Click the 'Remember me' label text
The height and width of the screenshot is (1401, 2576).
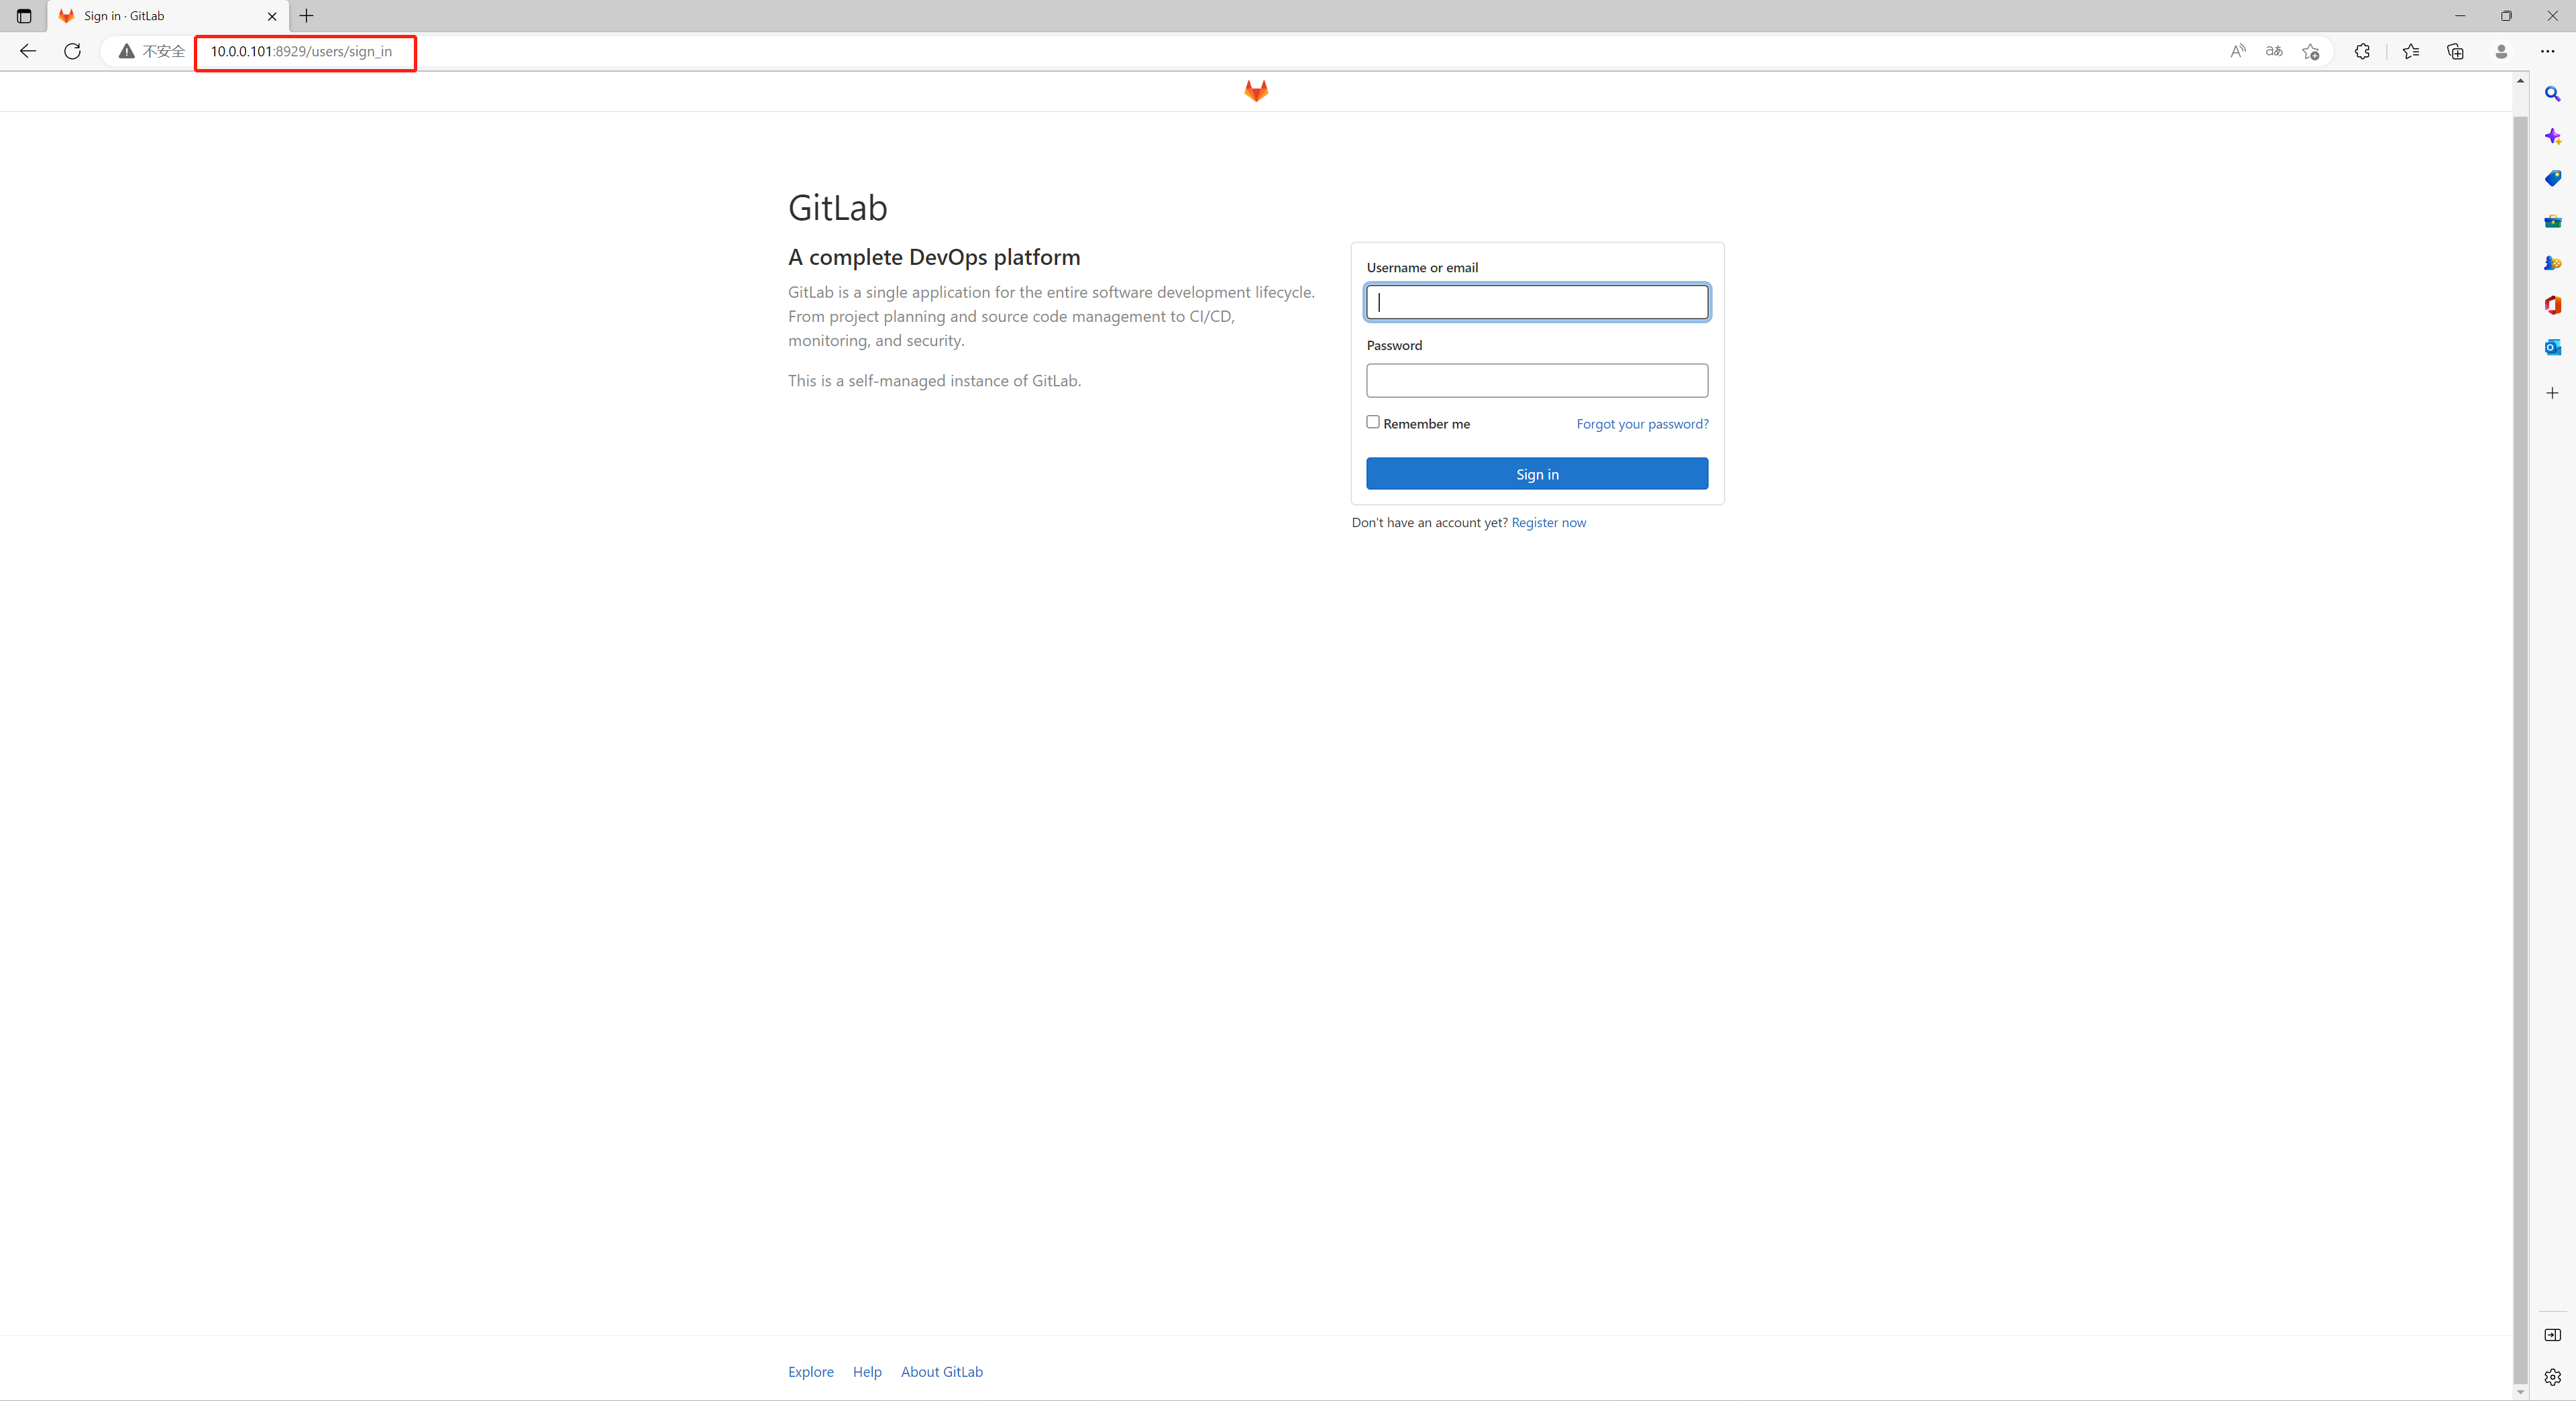[x=1426, y=424]
